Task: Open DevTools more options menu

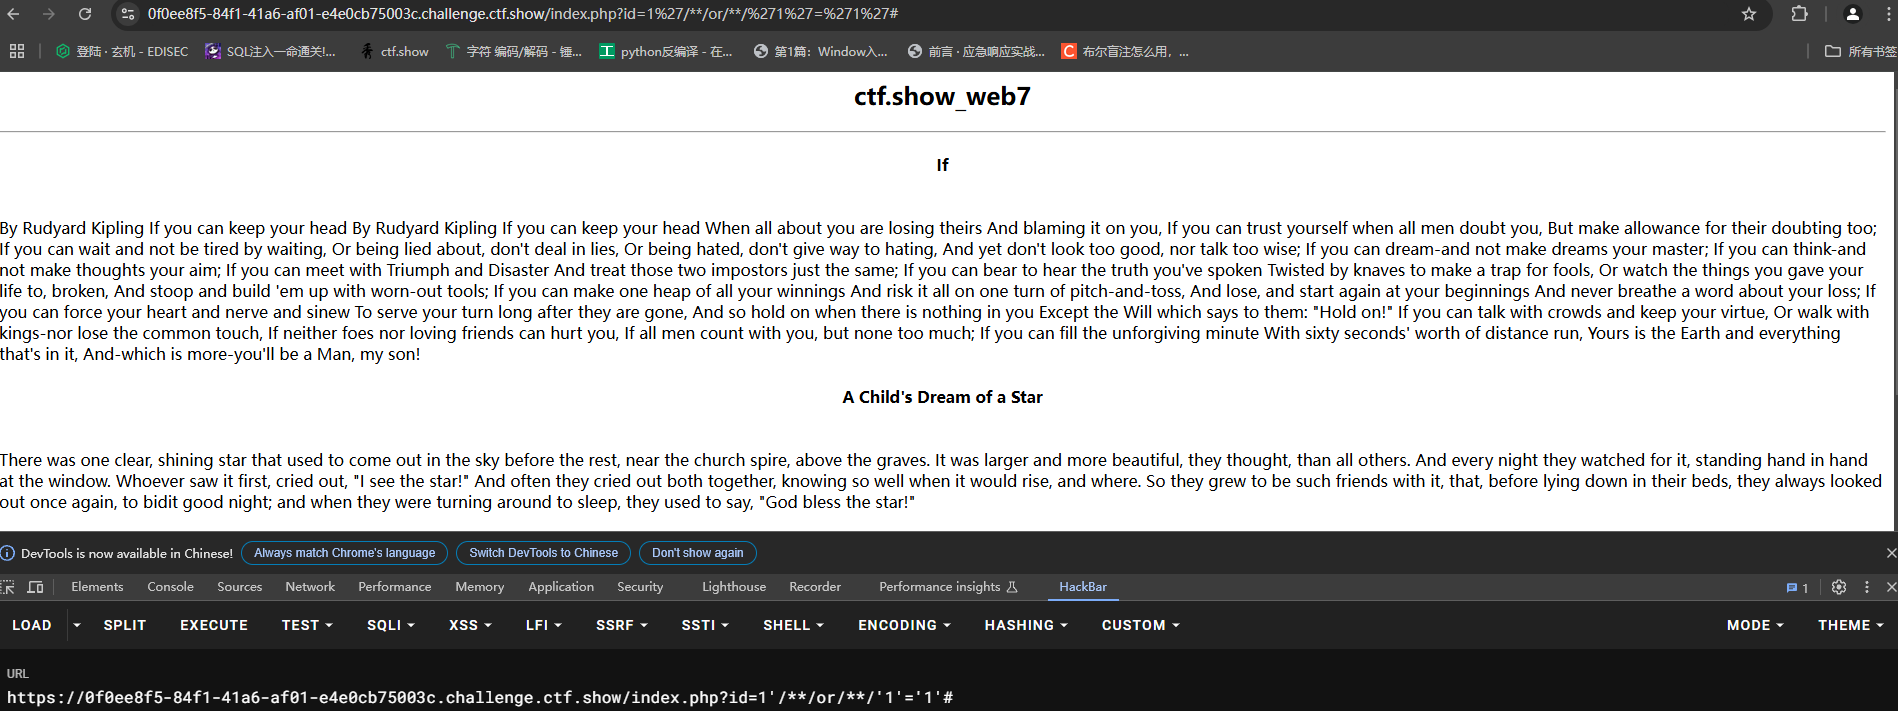Action: (x=1866, y=587)
